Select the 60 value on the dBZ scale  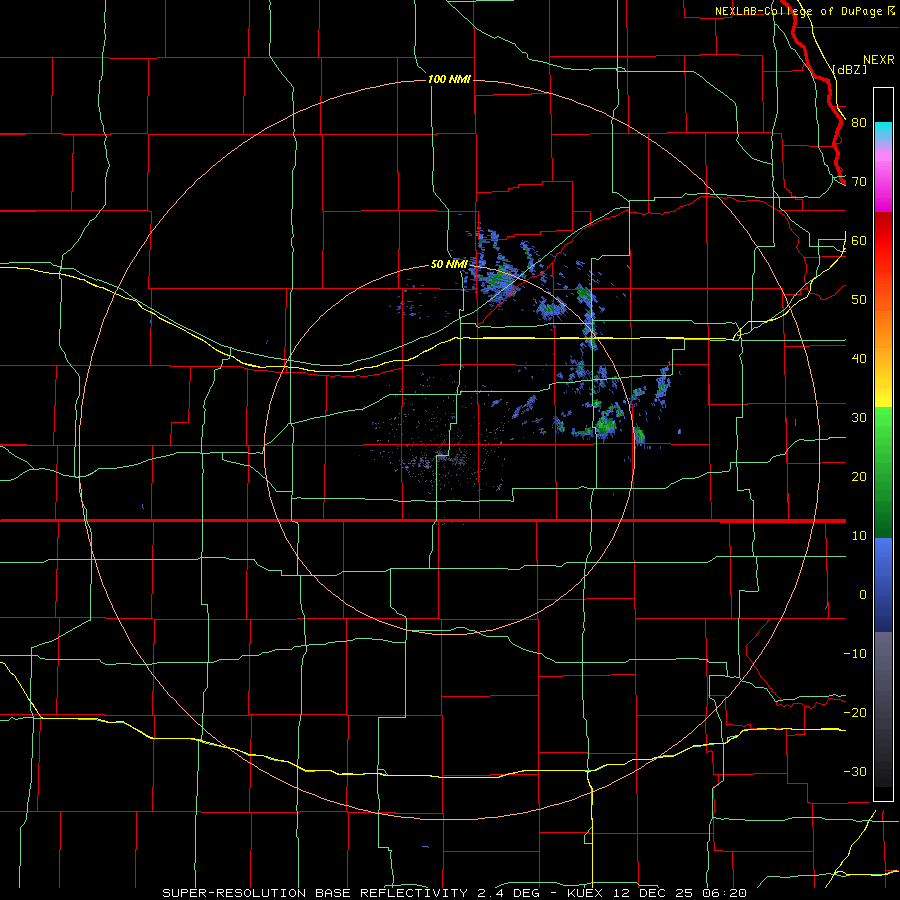coord(859,240)
